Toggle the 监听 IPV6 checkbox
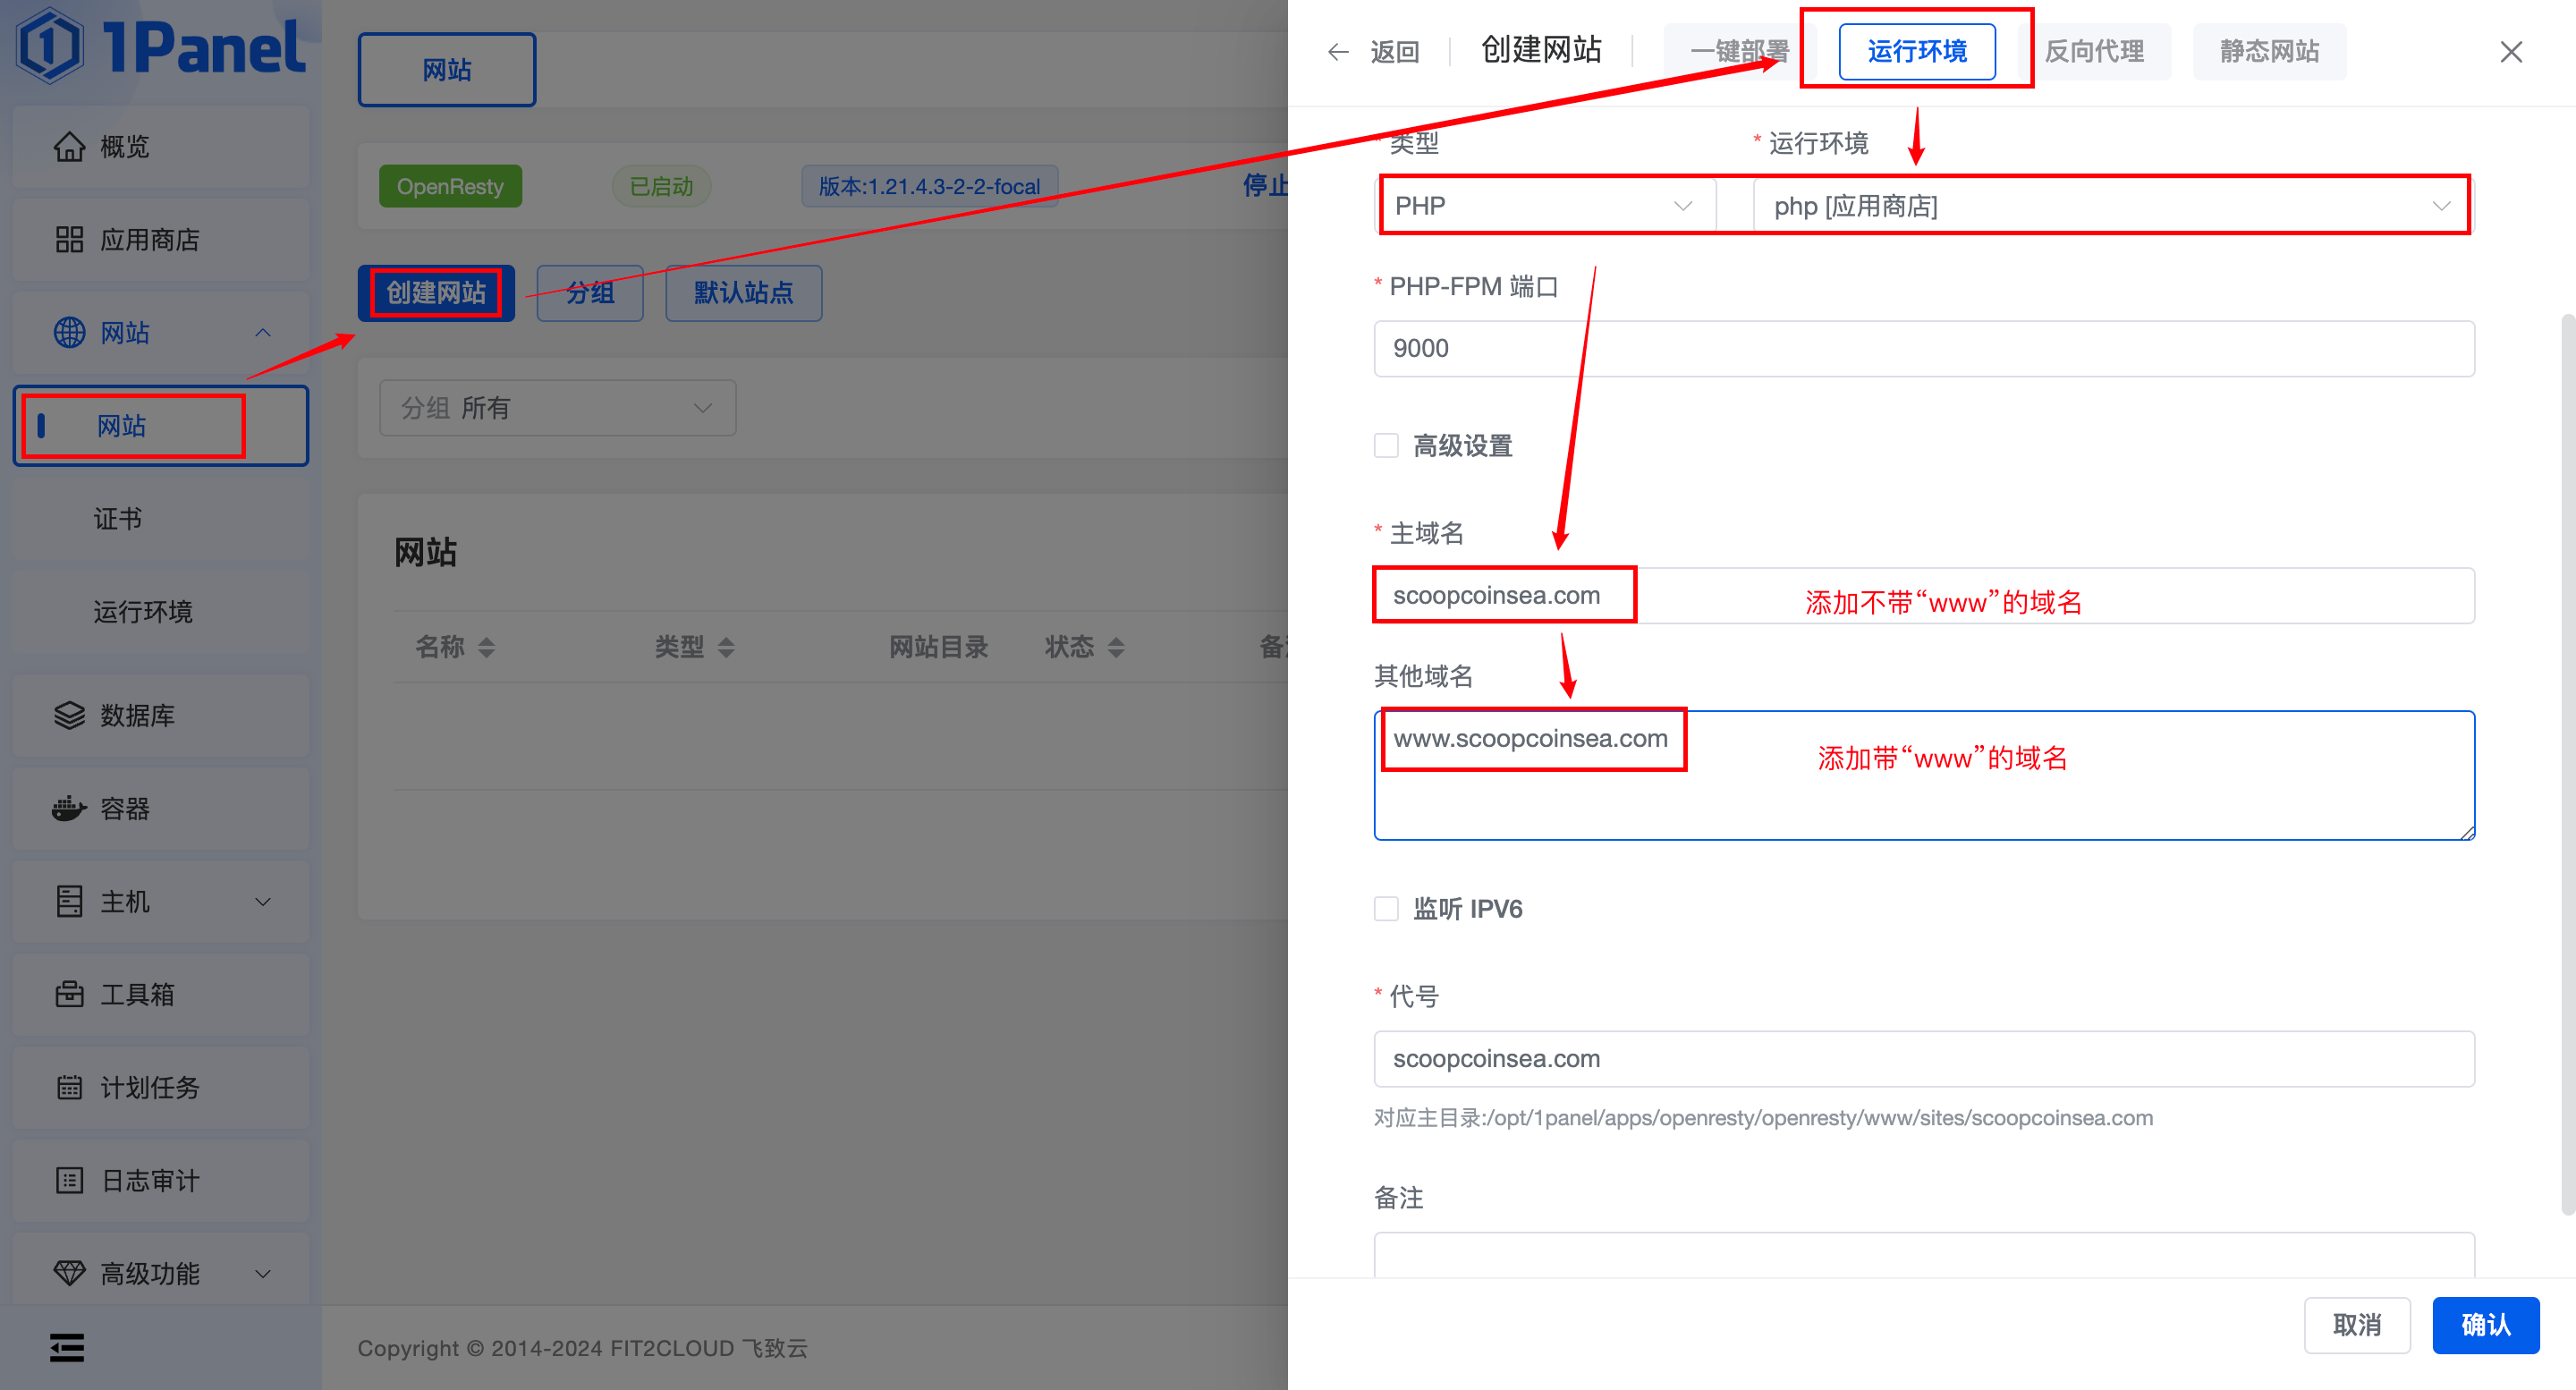 [1388, 909]
